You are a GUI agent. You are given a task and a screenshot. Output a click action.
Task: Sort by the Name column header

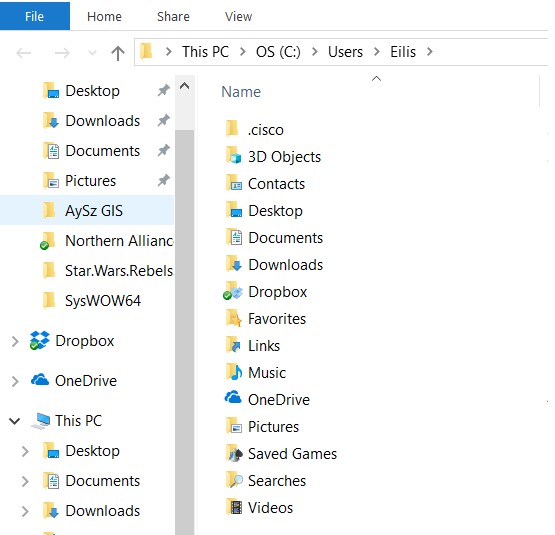tap(241, 92)
